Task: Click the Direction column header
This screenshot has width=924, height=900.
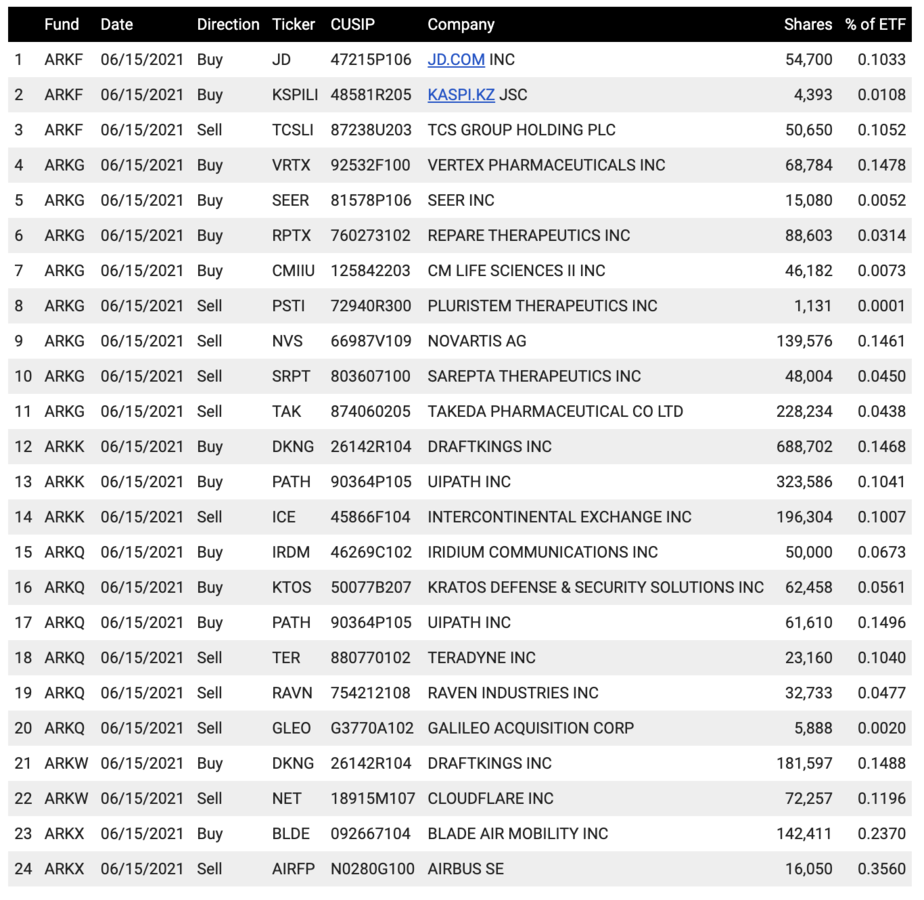Action: point(228,24)
